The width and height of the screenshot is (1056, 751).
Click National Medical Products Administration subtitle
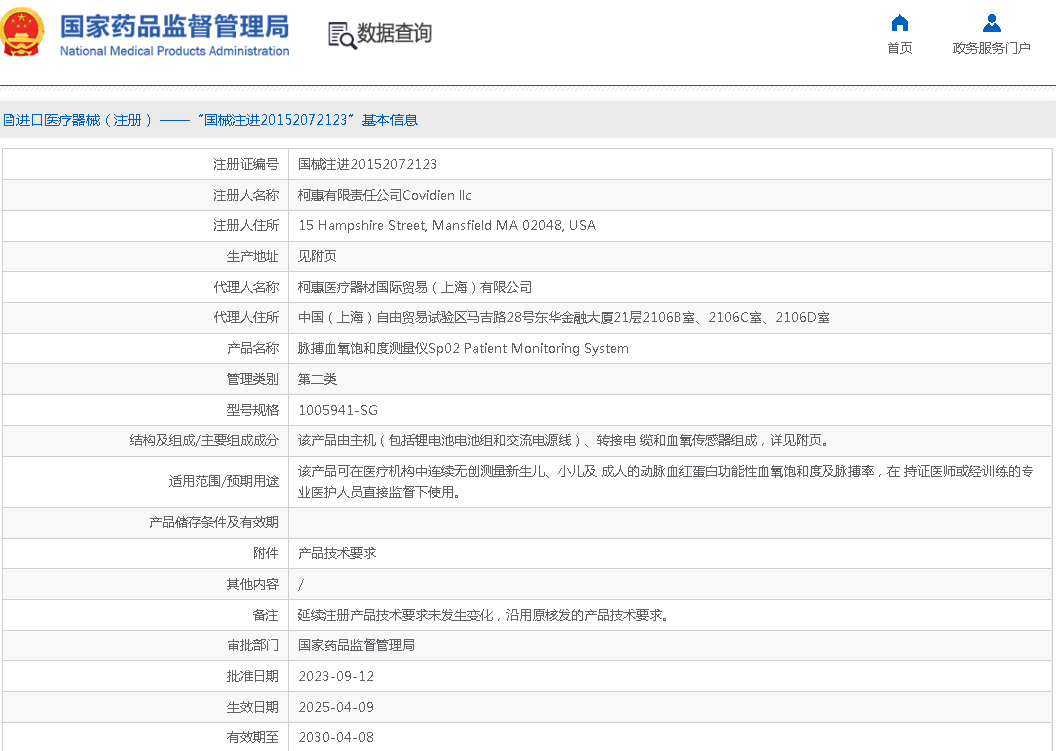point(174,51)
